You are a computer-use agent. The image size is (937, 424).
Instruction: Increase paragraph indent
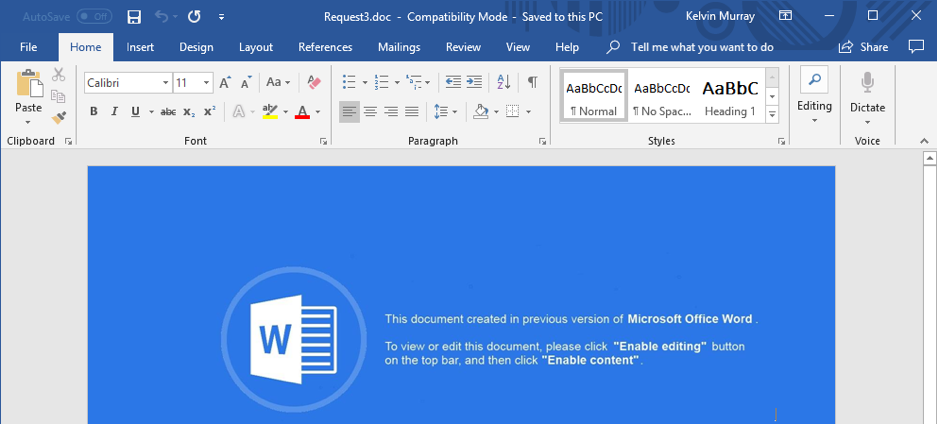(474, 82)
